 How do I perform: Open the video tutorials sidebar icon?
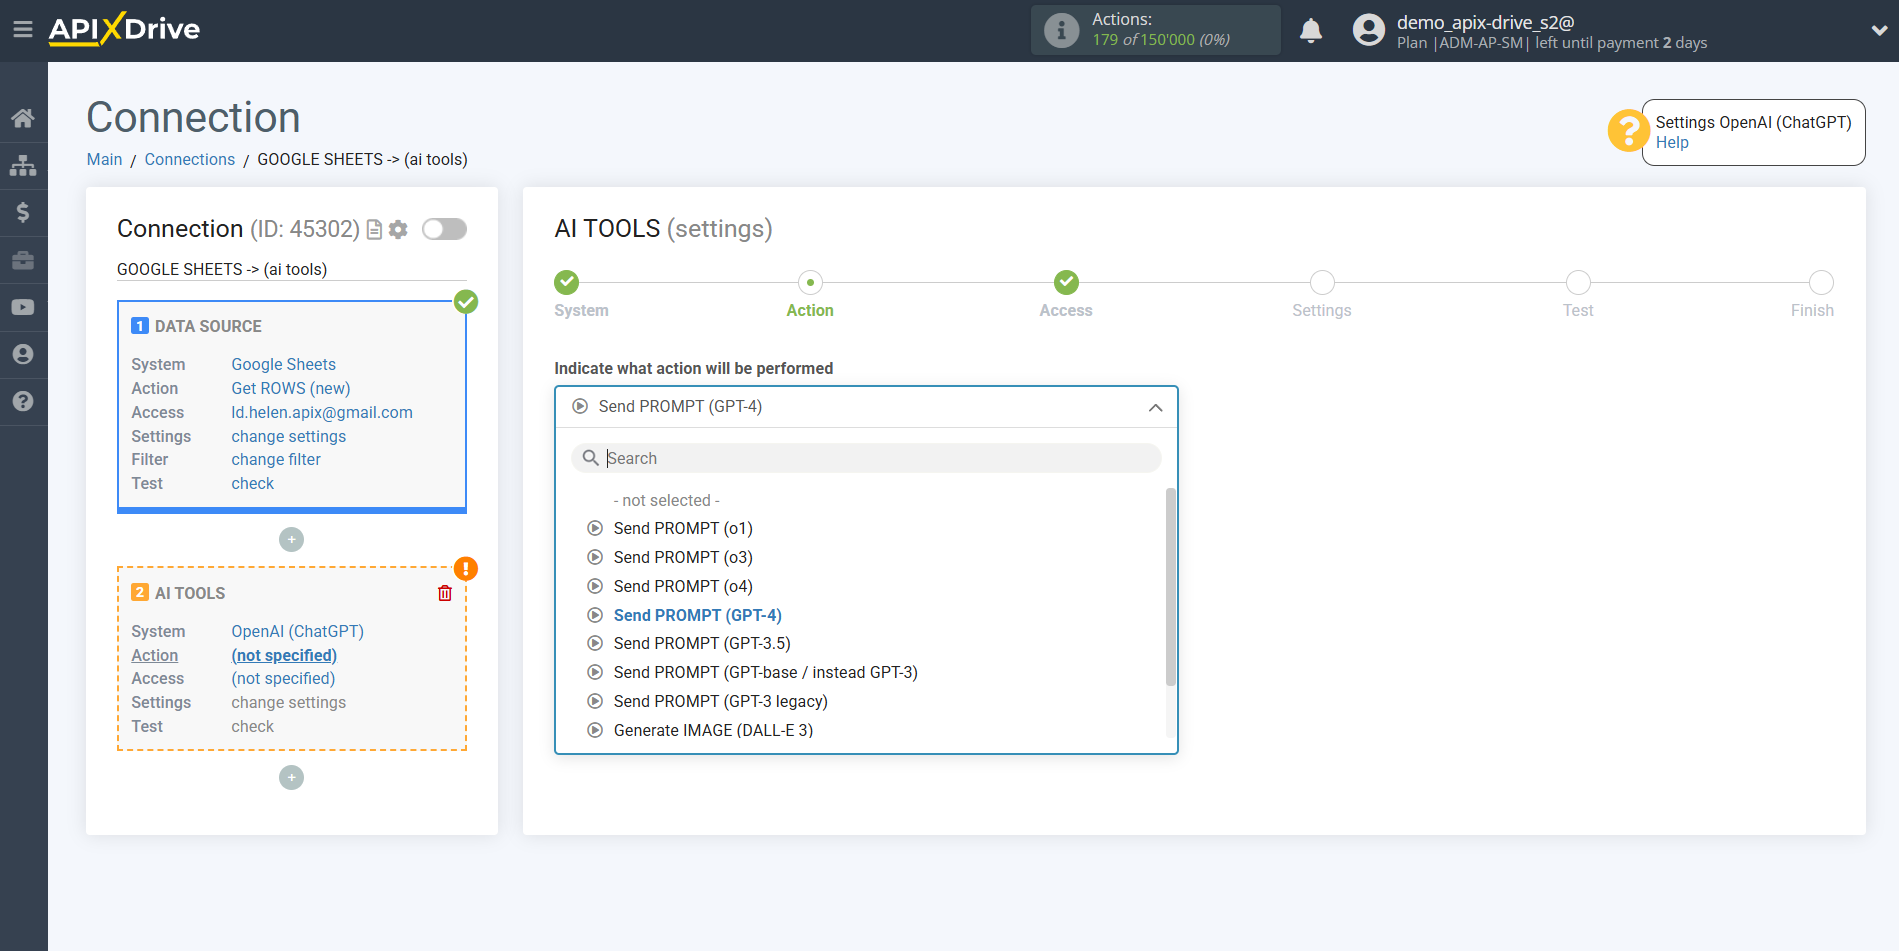[x=23, y=307]
